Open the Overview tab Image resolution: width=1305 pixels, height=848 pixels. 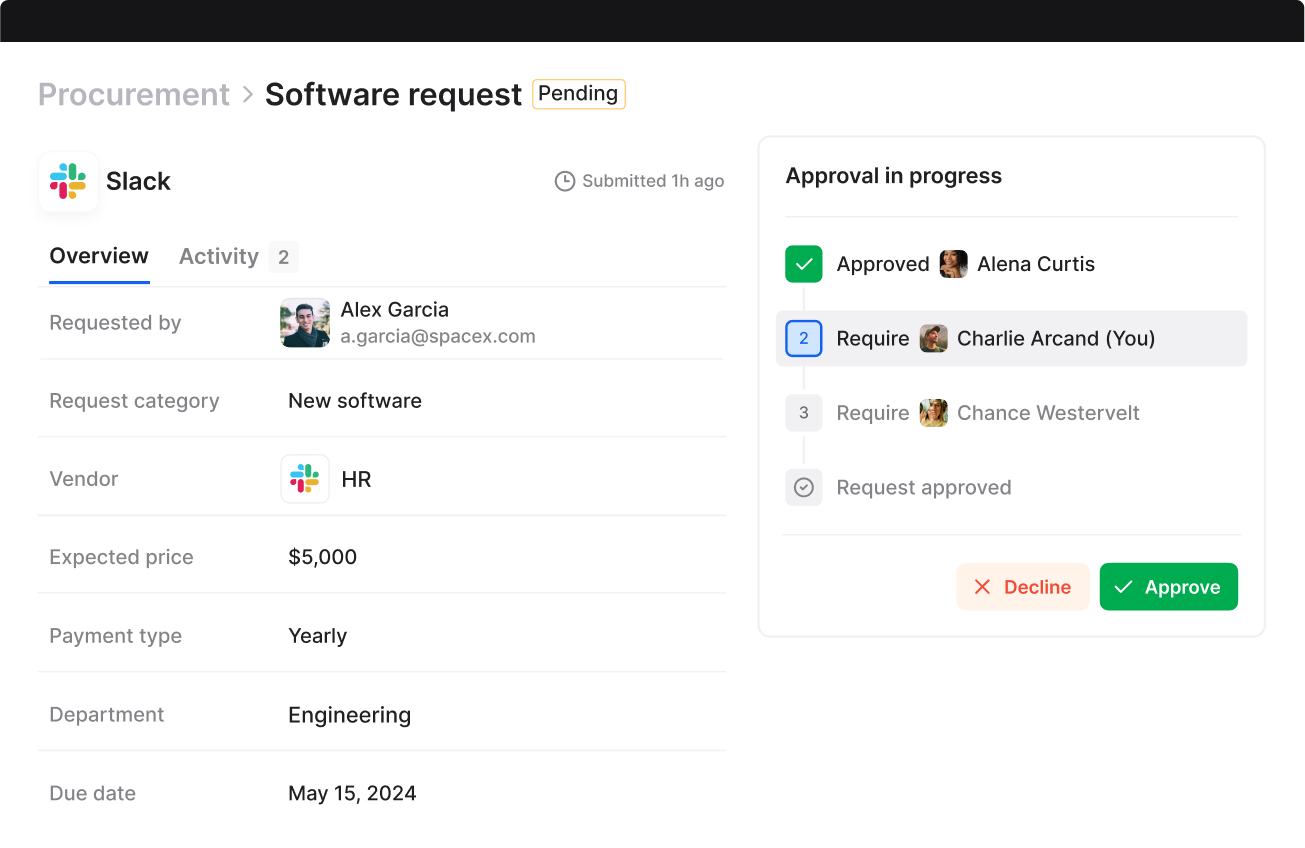99,256
